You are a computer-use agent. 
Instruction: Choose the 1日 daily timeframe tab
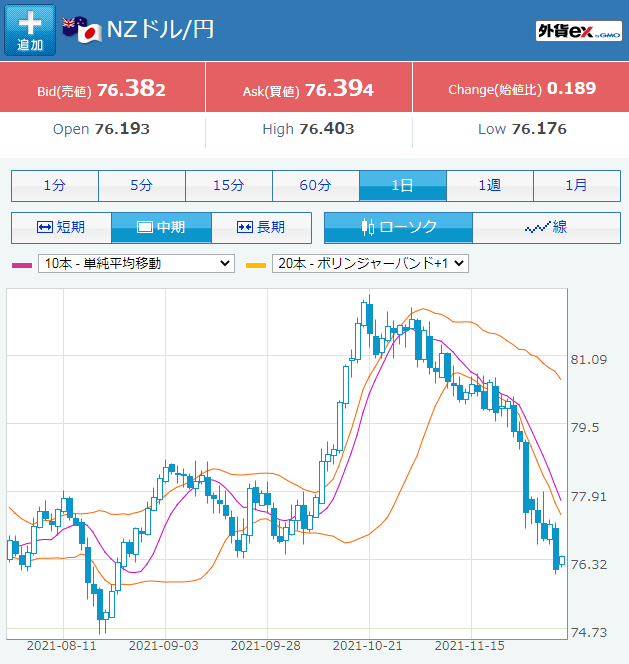click(x=402, y=185)
